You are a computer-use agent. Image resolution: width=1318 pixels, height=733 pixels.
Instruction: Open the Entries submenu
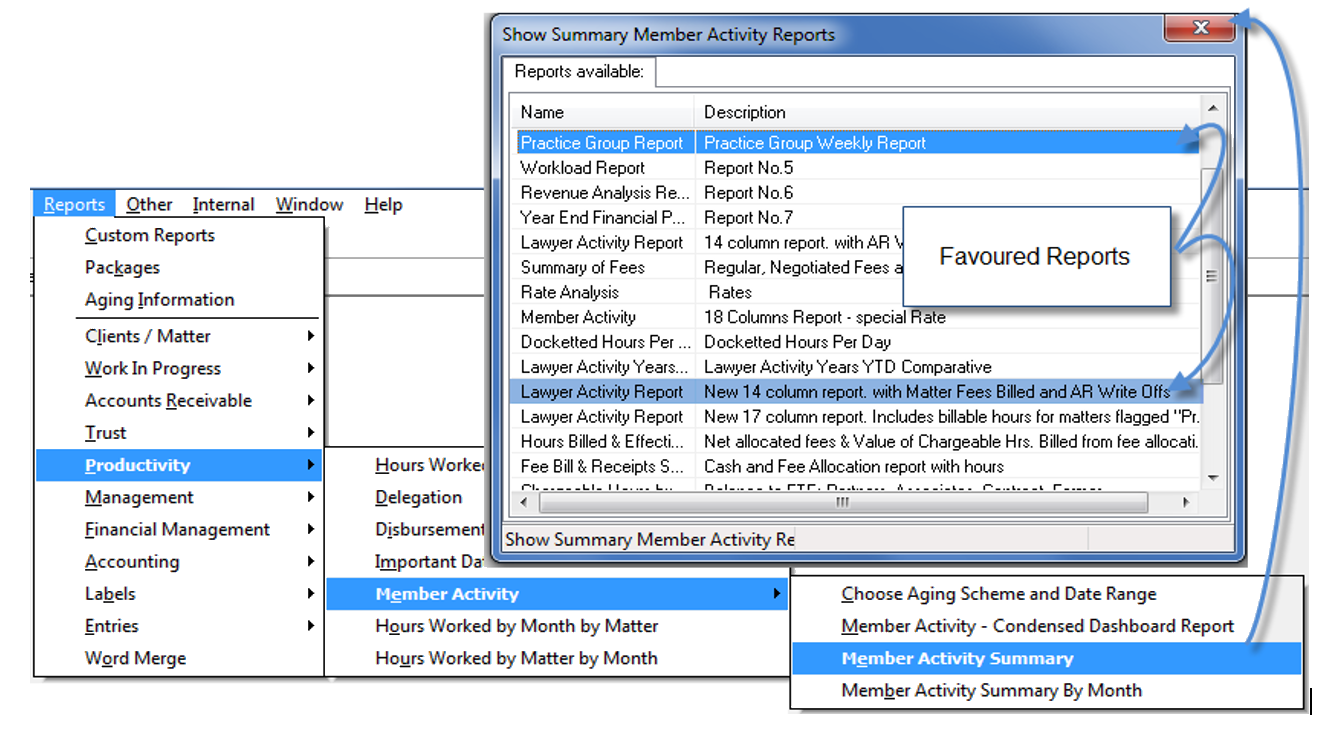click(178, 626)
